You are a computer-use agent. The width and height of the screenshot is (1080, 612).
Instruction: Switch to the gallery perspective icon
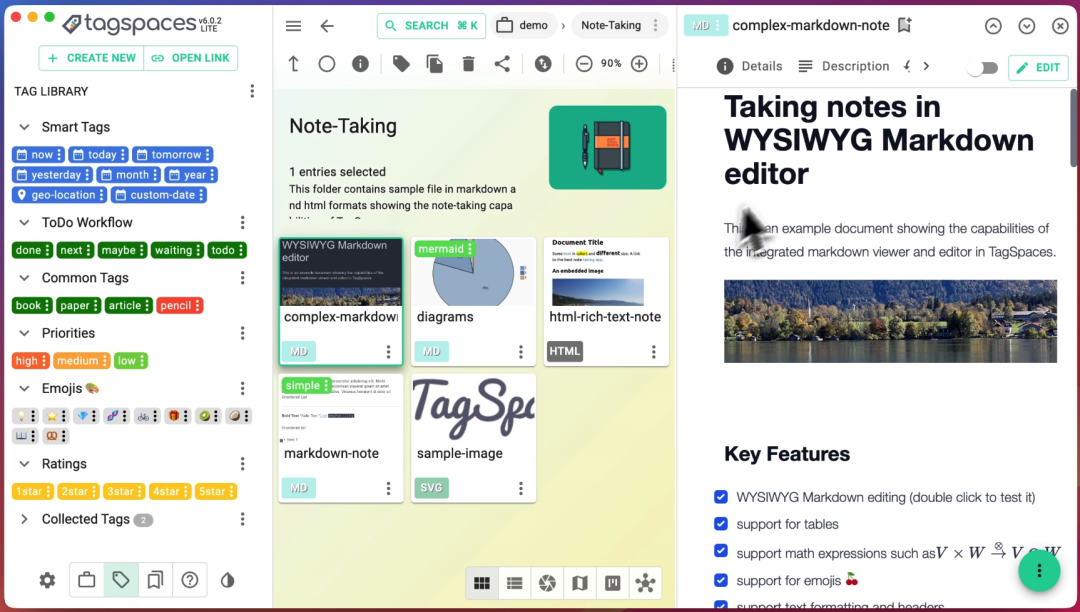[x=547, y=583]
